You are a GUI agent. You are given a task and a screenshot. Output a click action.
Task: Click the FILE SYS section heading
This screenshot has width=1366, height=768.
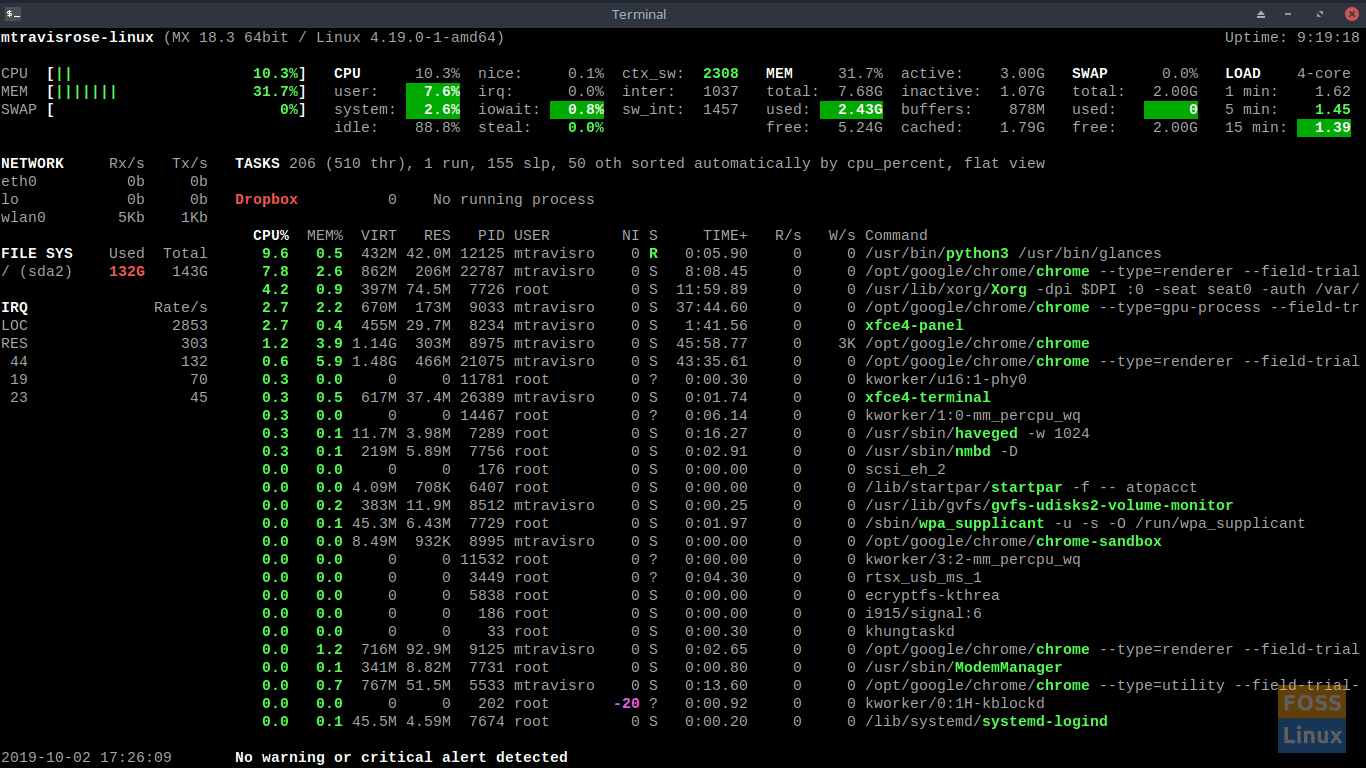37,254
